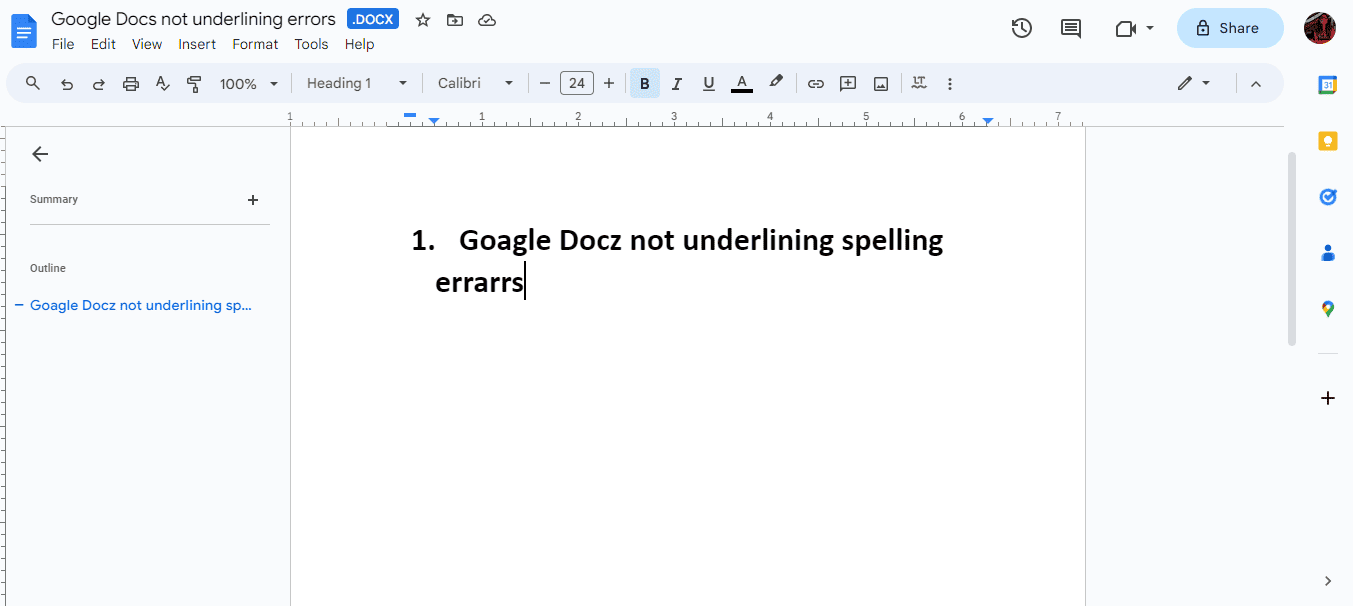
Task: Open spelling and grammar check icon
Action: [x=162, y=83]
